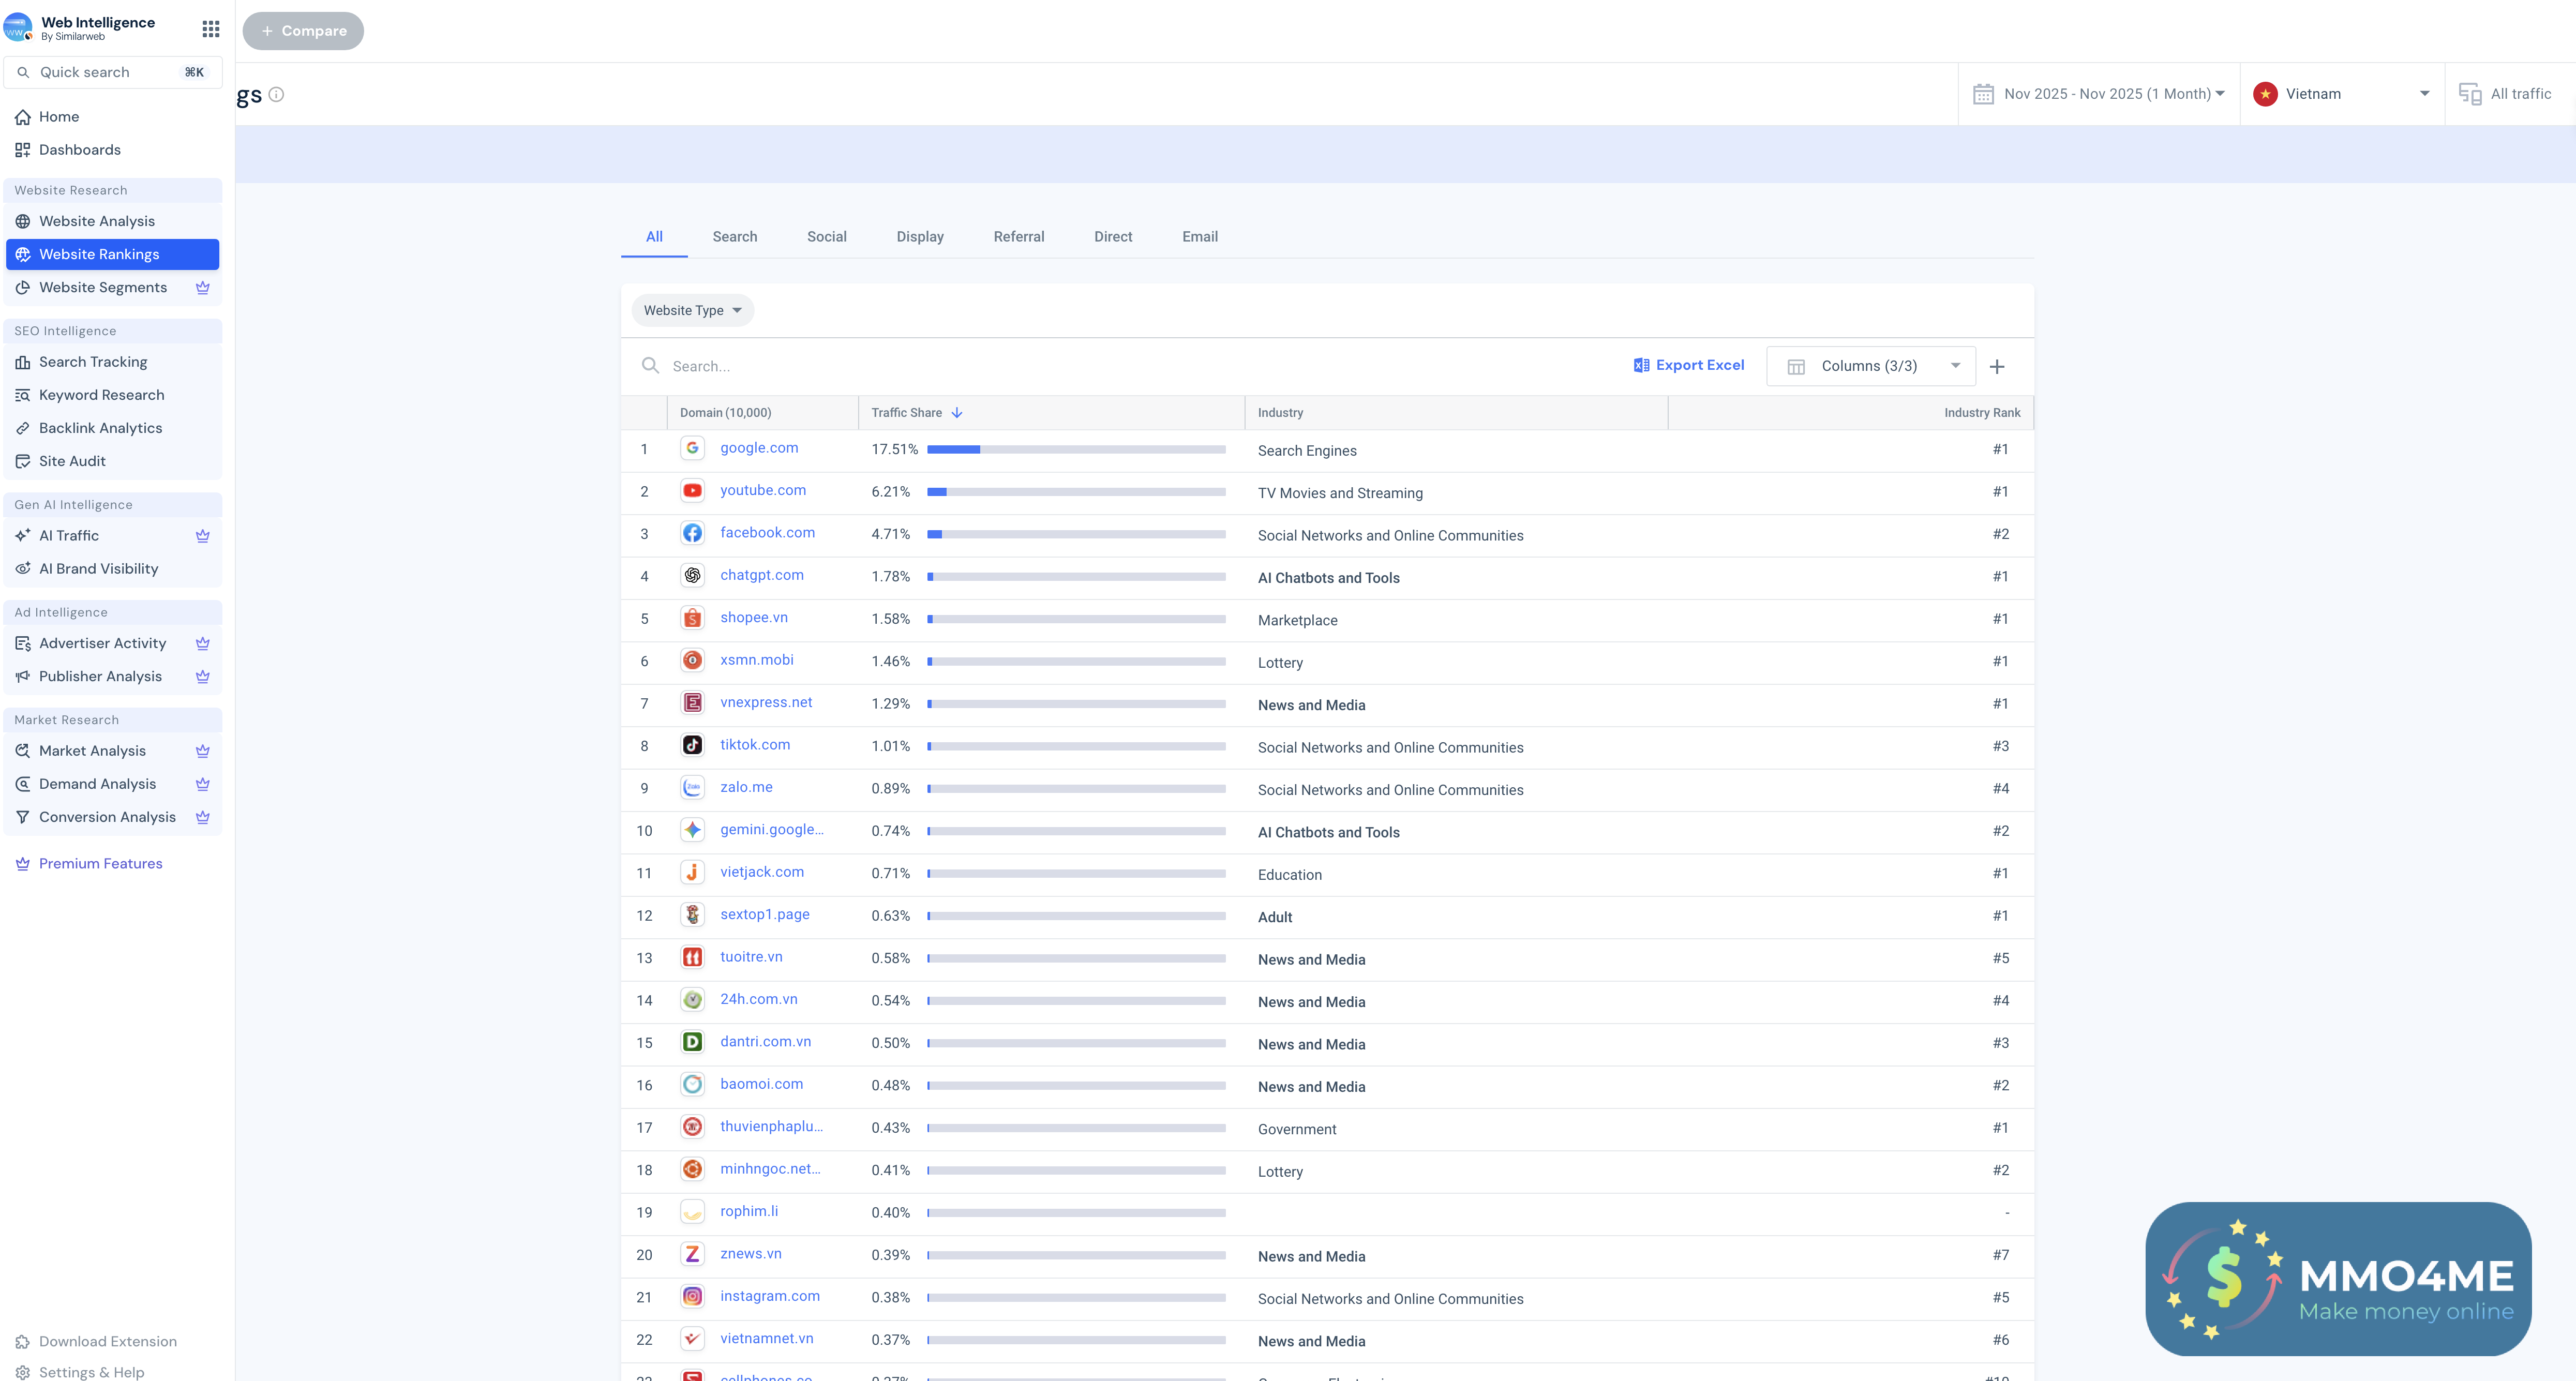The image size is (2576, 1381).
Task: Expand the Columns (3/3) dropdown
Action: 1870,366
